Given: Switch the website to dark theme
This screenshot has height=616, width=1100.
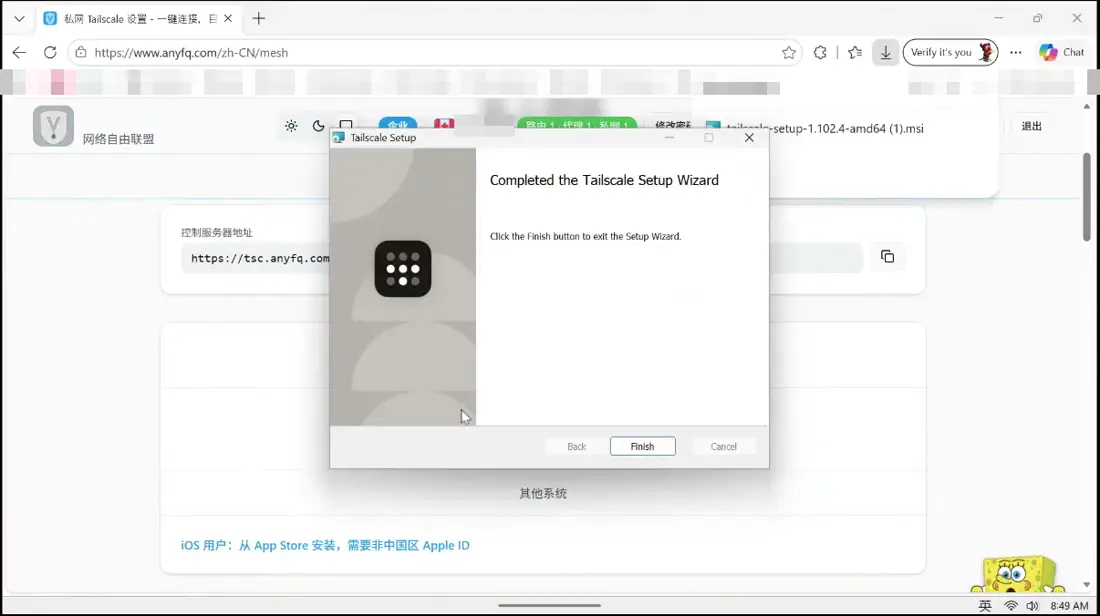Looking at the screenshot, I should (x=318, y=126).
